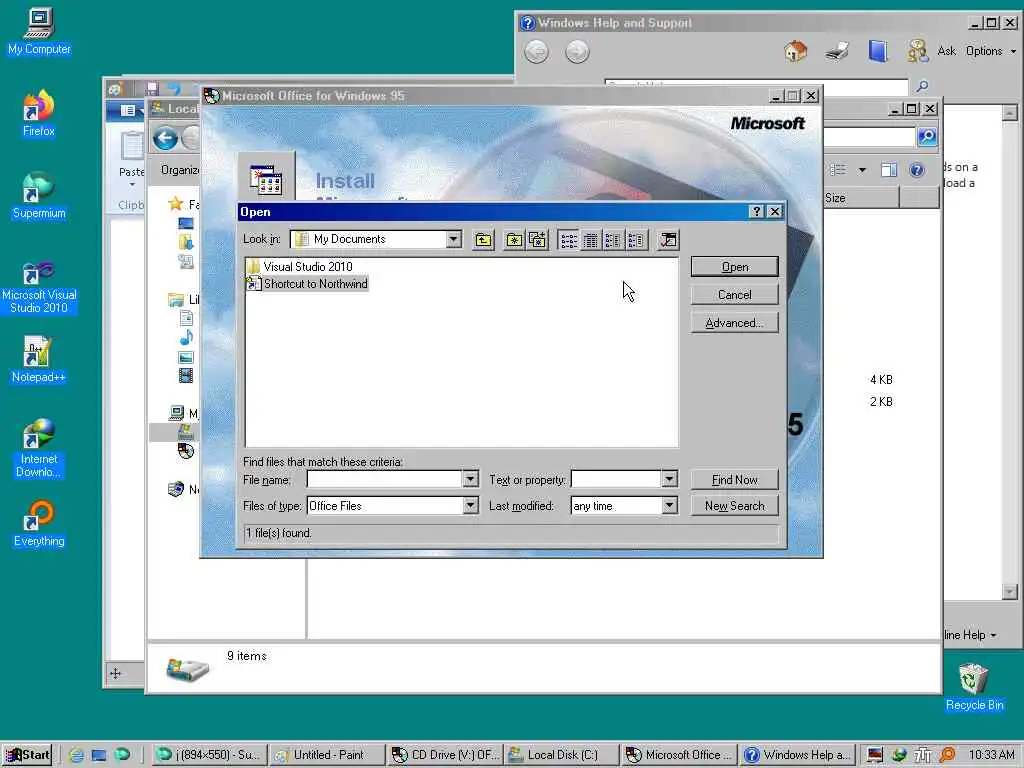Switch to Local Disk (C:) taskbar button

coord(562,755)
